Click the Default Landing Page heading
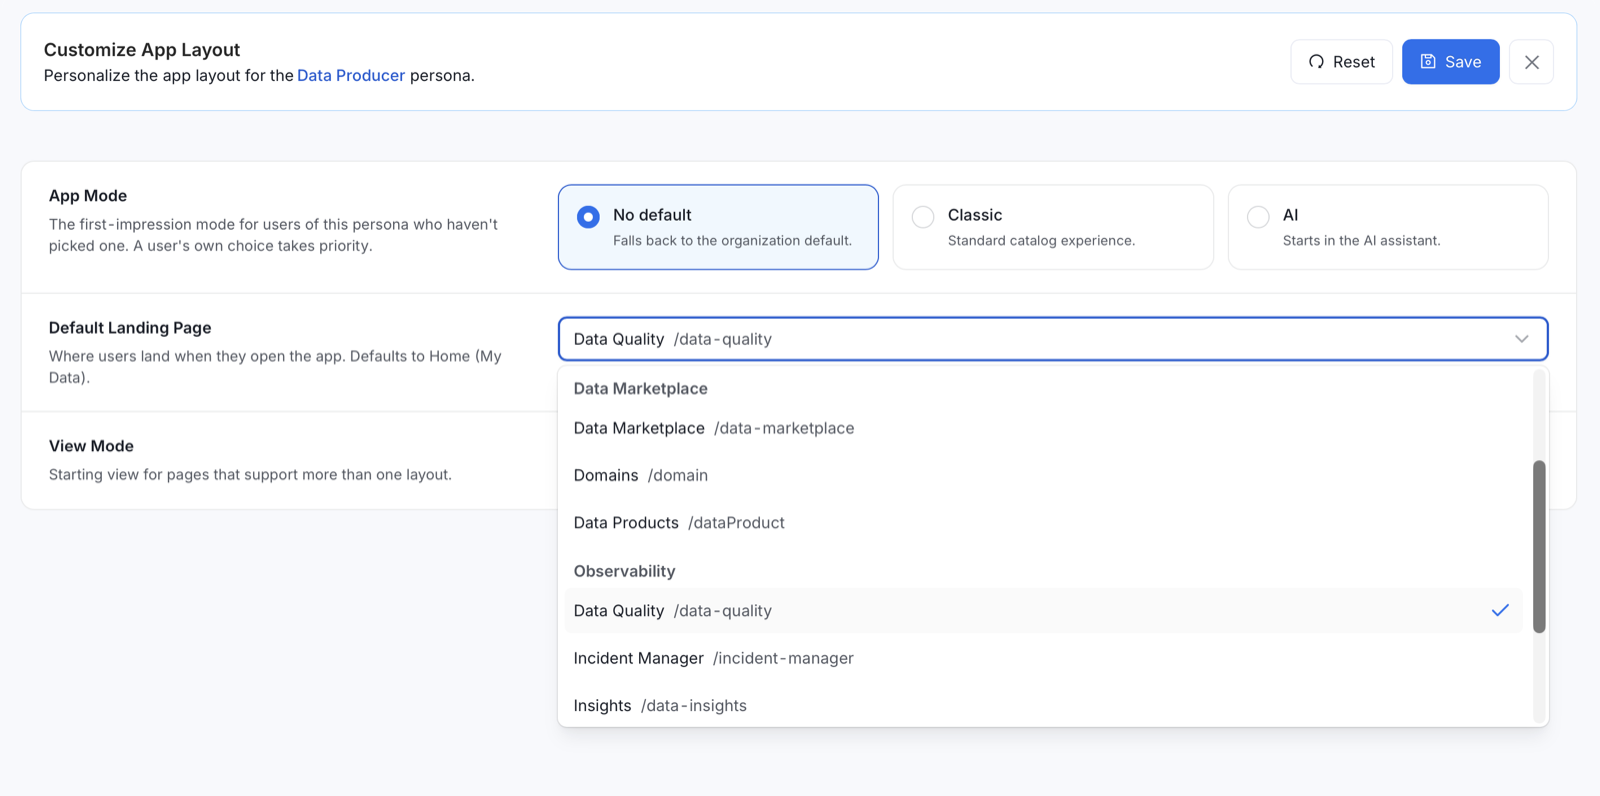 tap(130, 328)
